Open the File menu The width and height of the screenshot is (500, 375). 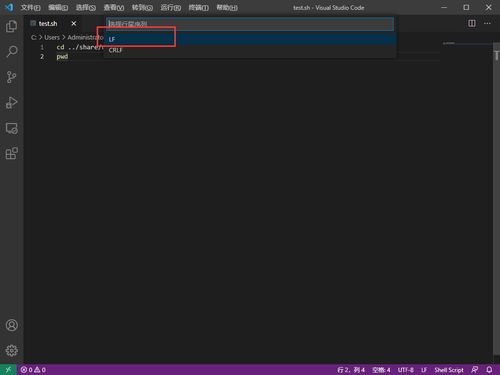[30, 7]
